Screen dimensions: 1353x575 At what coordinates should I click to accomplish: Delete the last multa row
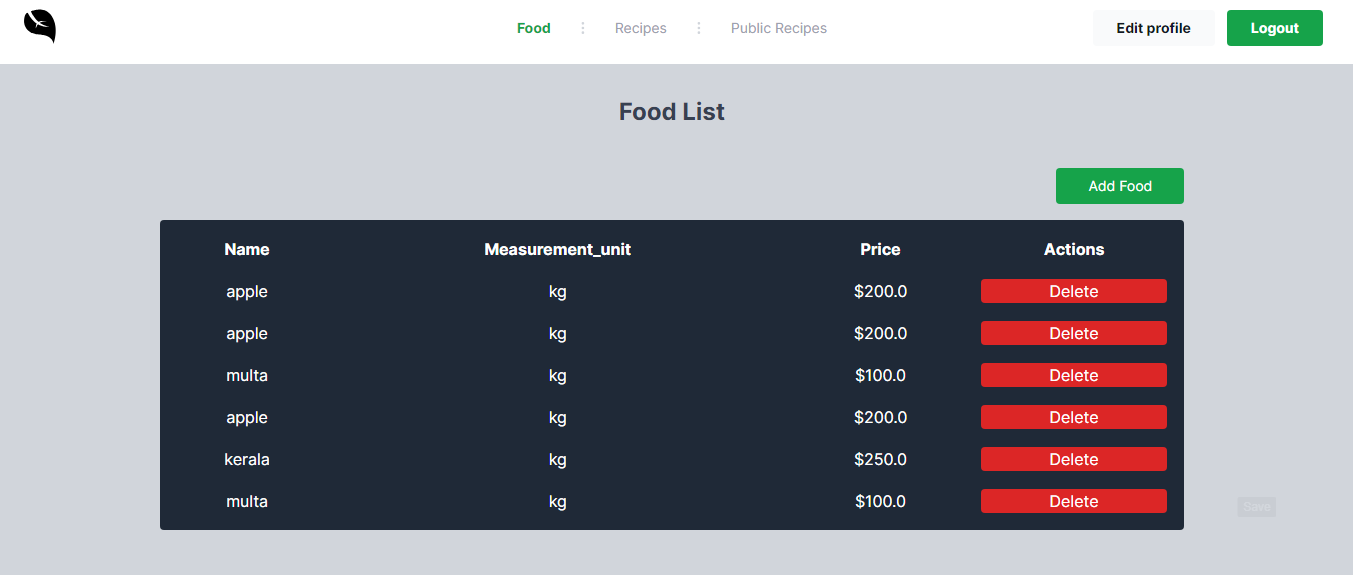(1073, 501)
